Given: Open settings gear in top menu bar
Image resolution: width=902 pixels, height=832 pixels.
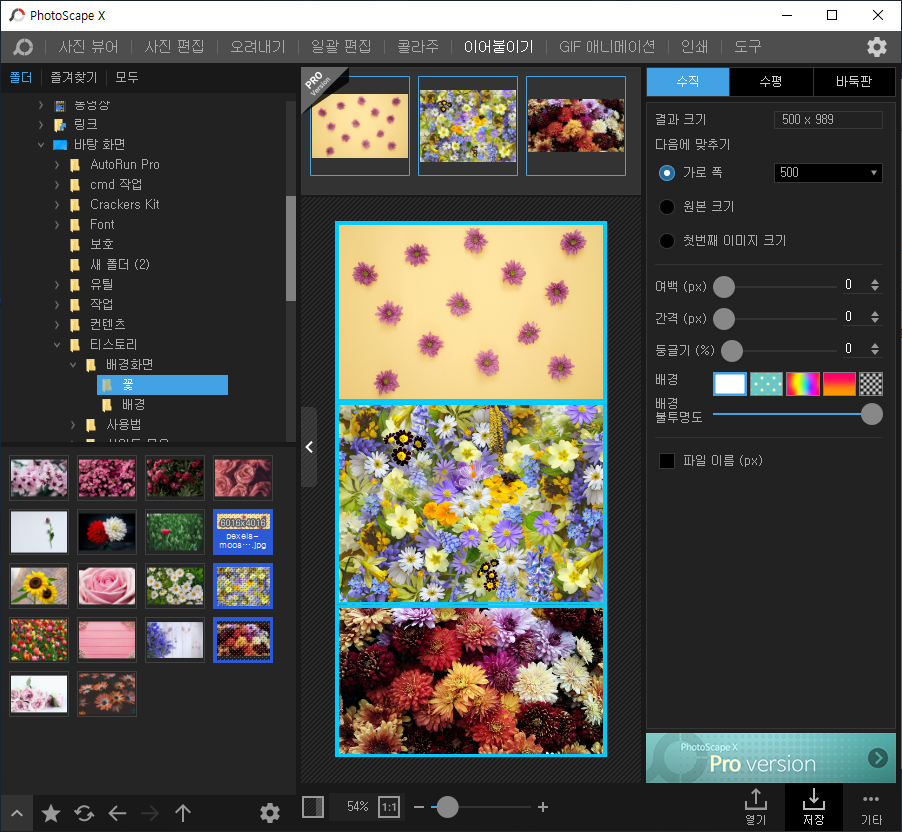Looking at the screenshot, I should pyautogui.click(x=876, y=47).
